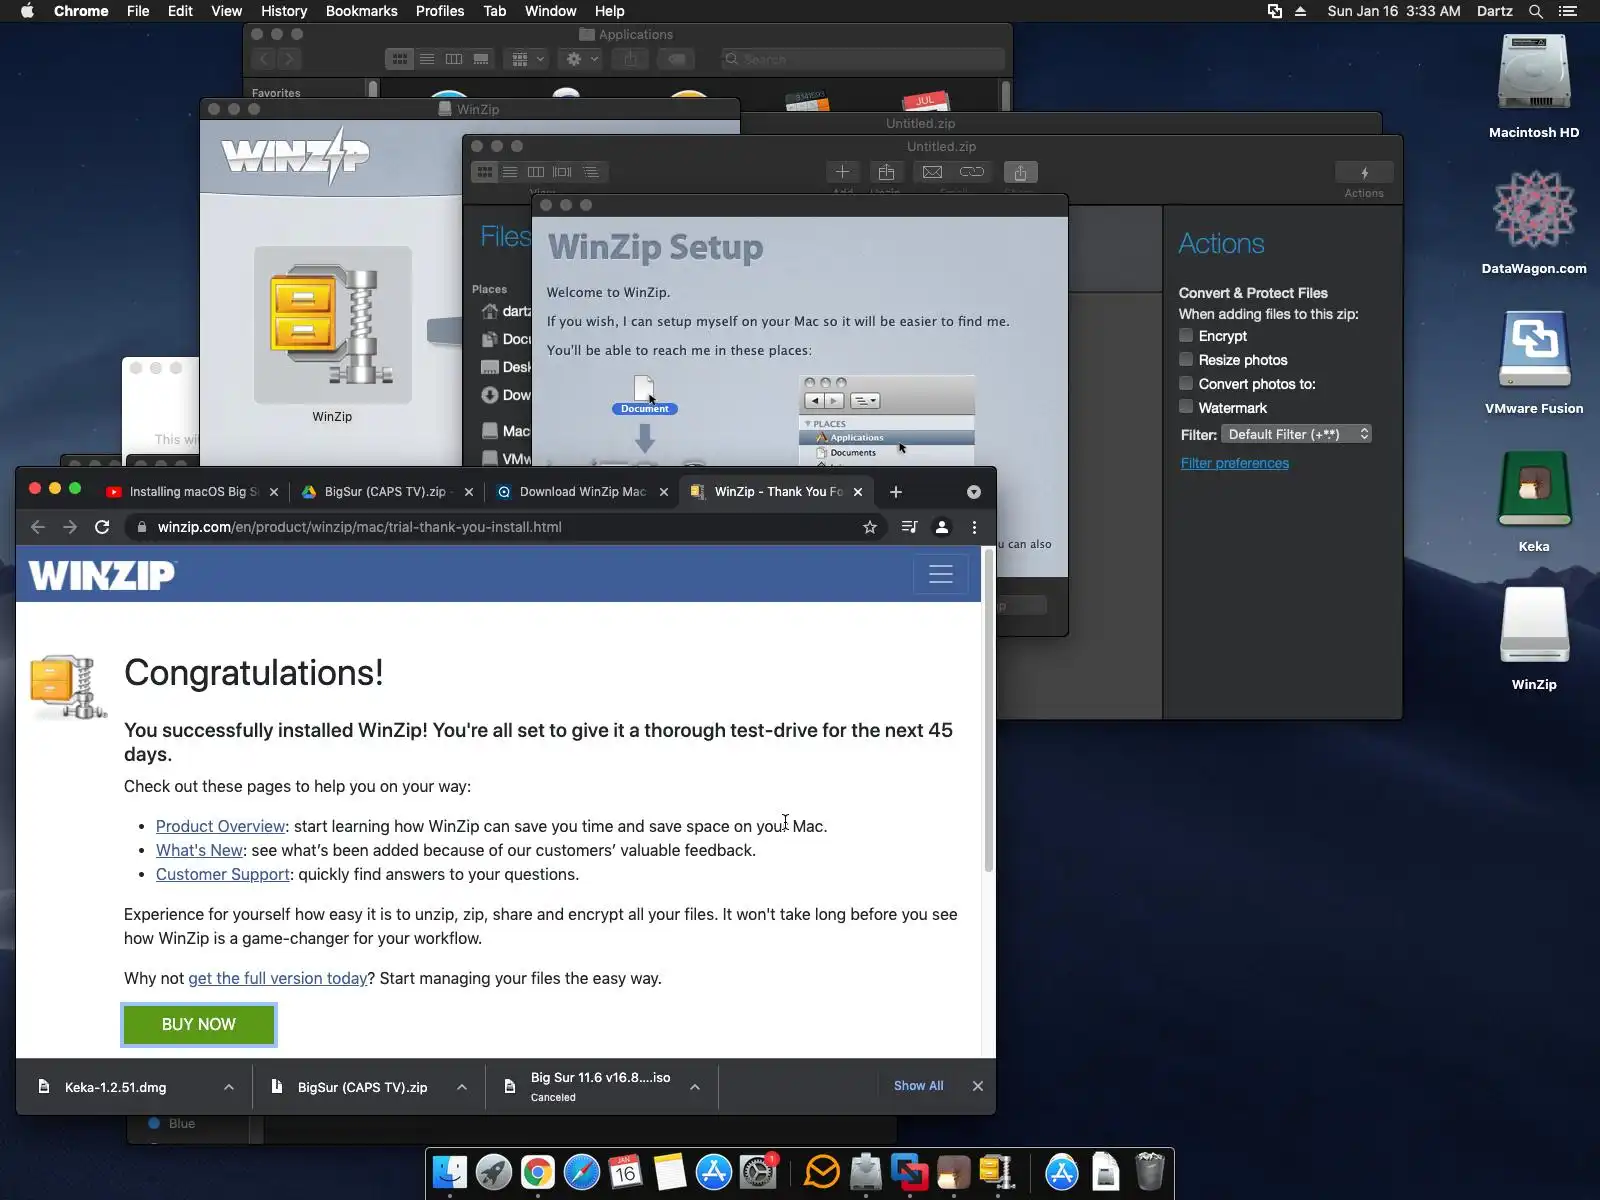
Task: Open the Chrome profile avatar icon
Action: coord(942,527)
